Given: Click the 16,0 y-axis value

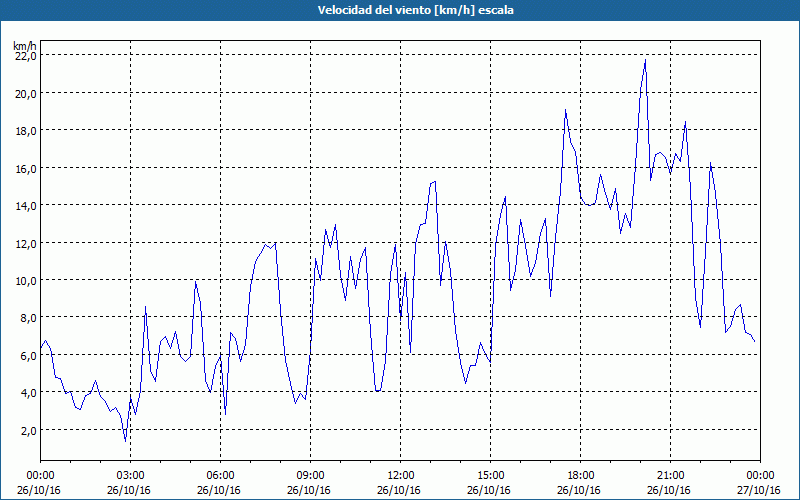Looking at the screenshot, I should point(26,168).
